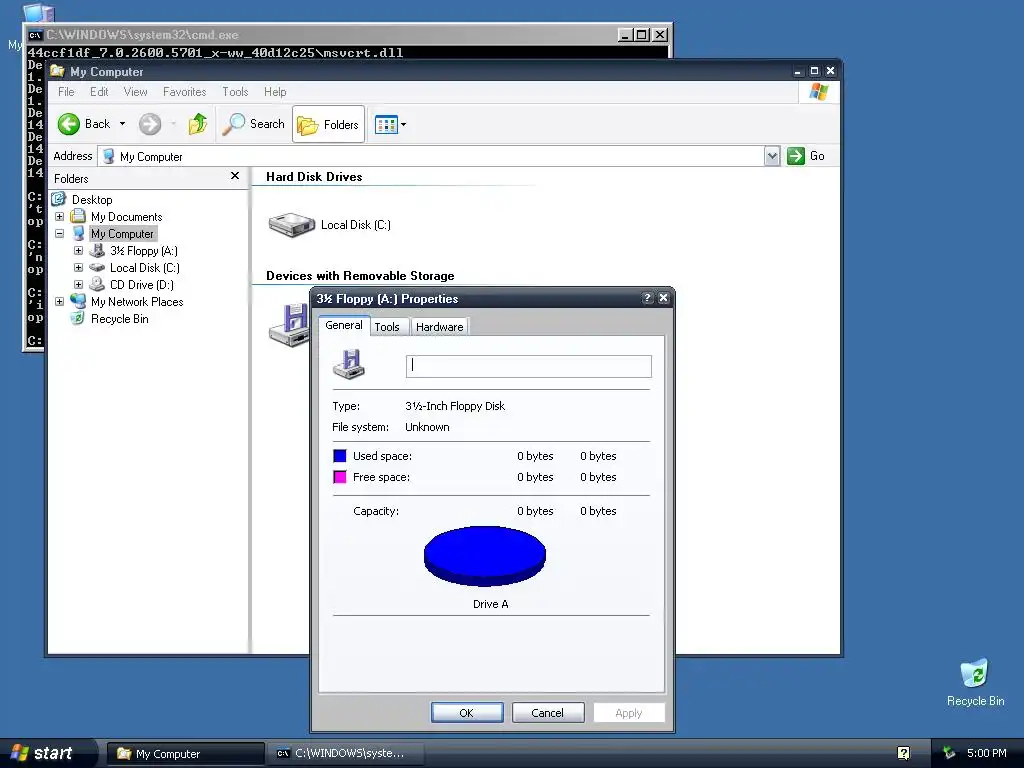The height and width of the screenshot is (768, 1024).
Task: Click the system tray network icon
Action: point(949,754)
